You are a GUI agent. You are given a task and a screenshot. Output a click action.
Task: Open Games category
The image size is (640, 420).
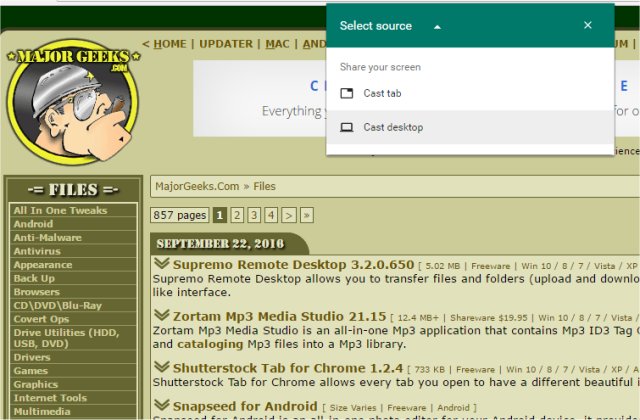(x=73, y=371)
